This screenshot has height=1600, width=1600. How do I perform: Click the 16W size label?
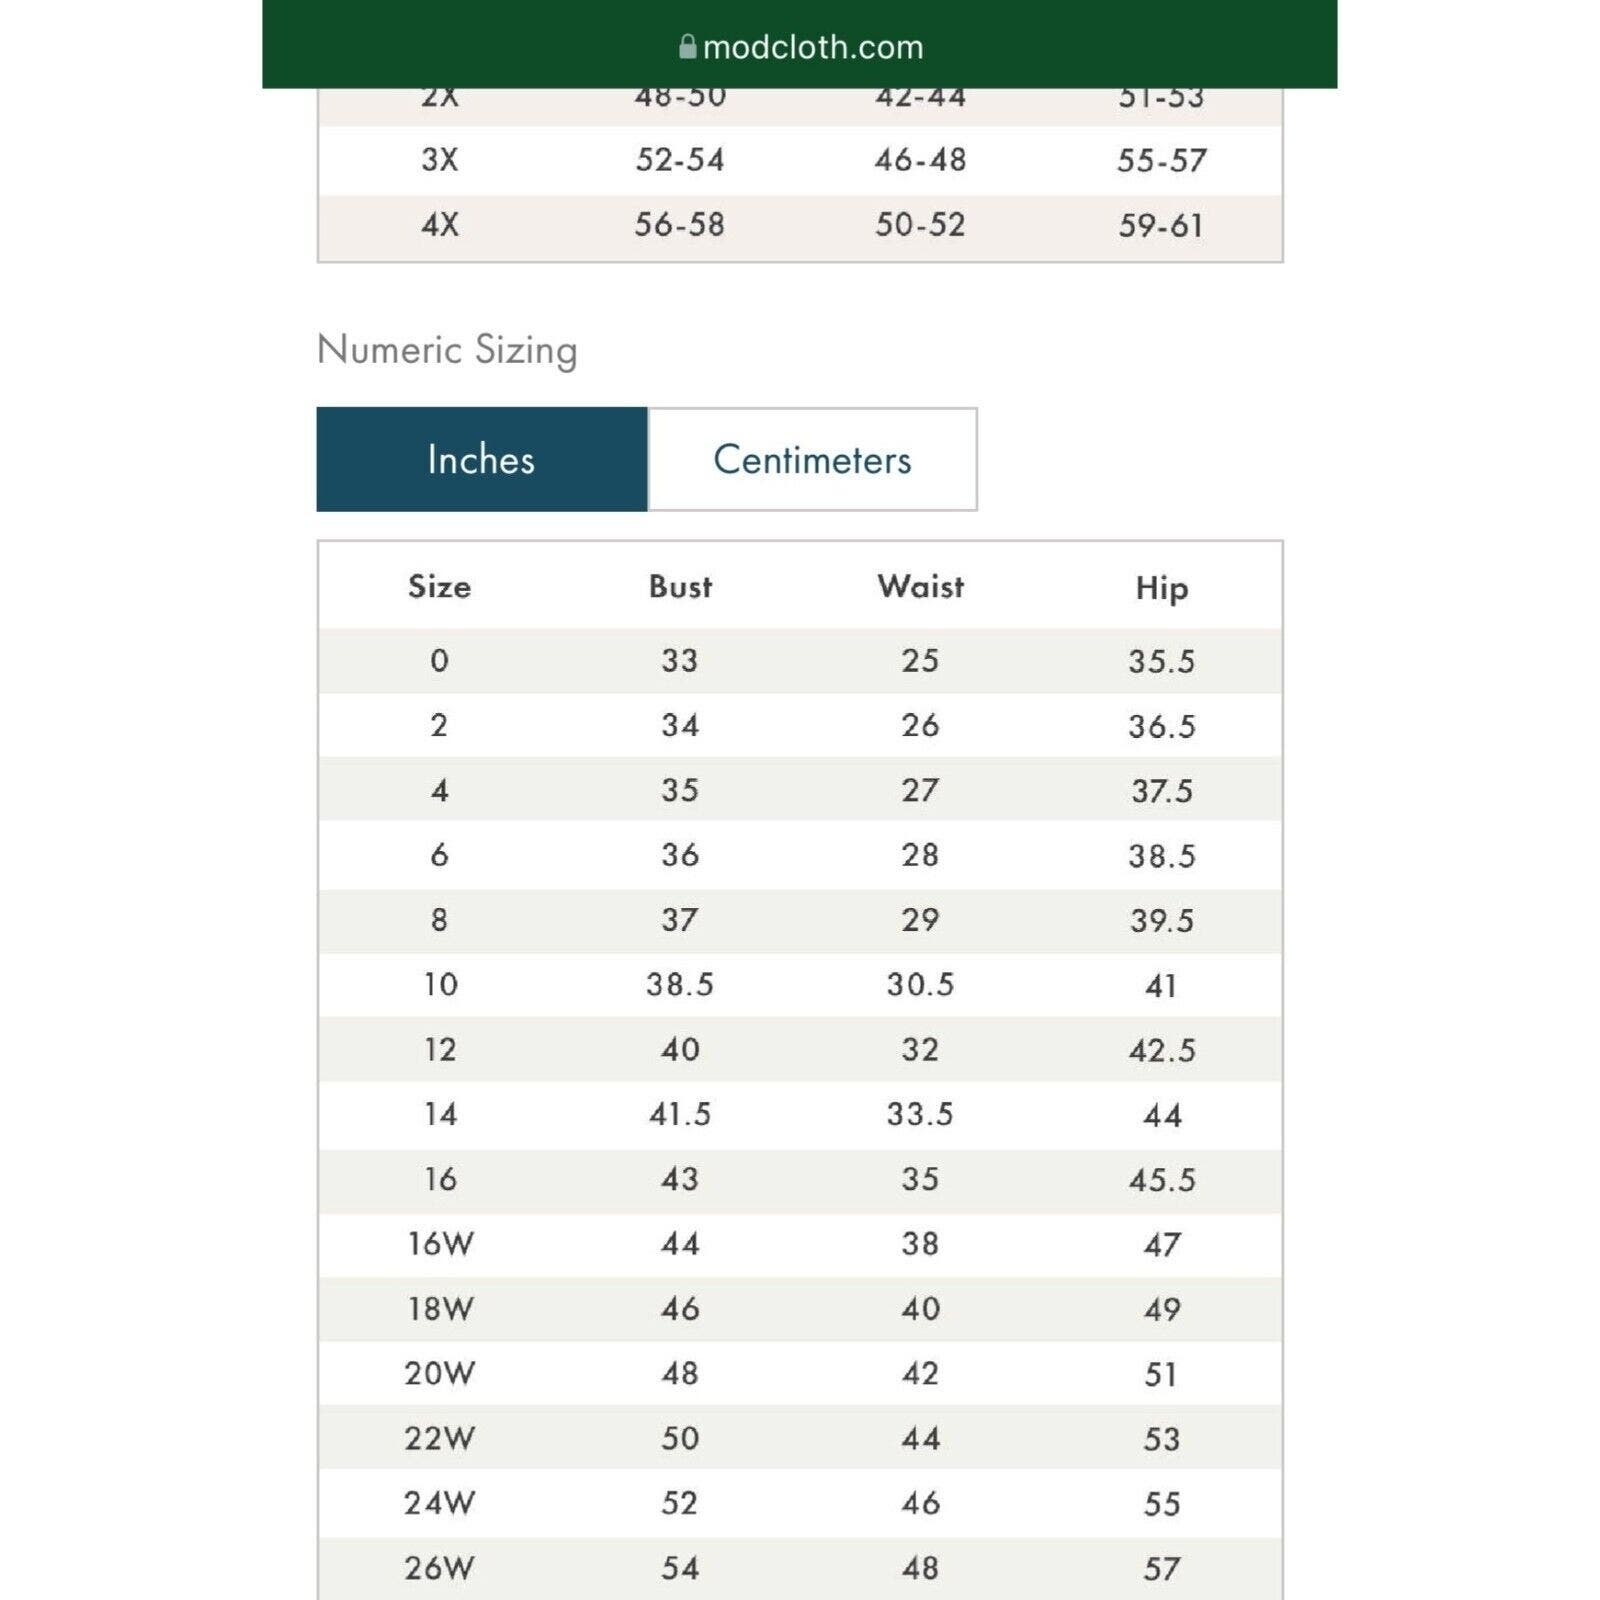440,1243
